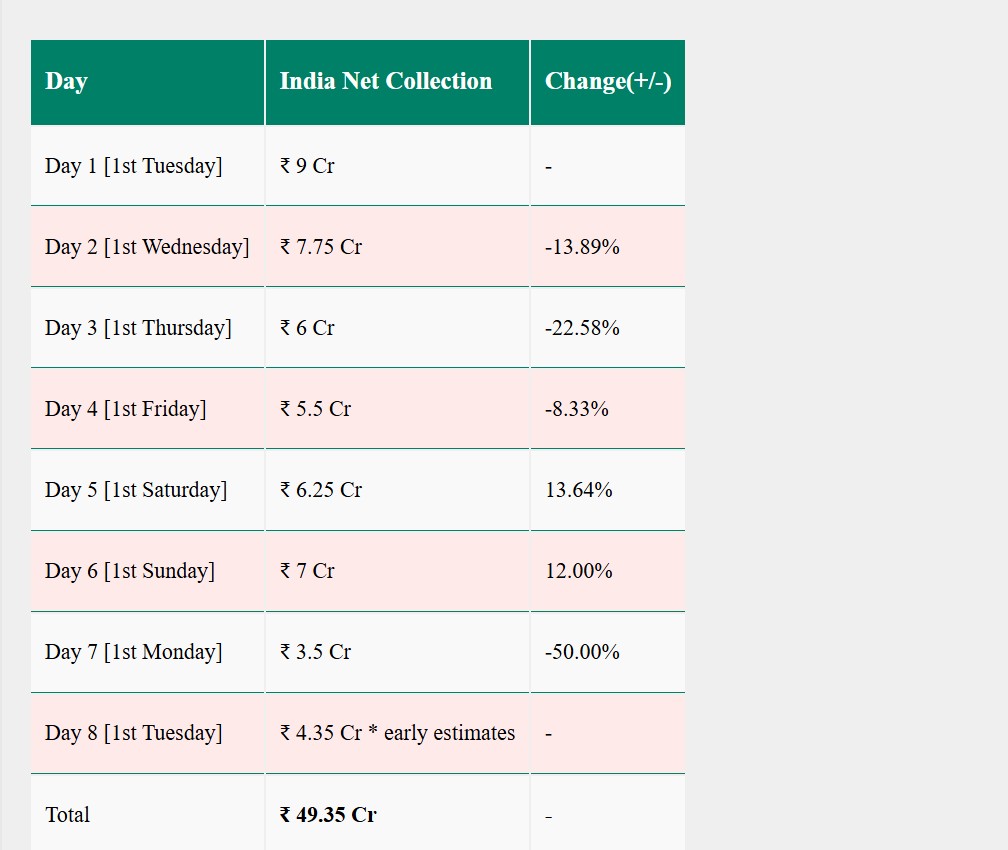Click the Day column header
This screenshot has height=850, width=1008.
tap(66, 81)
